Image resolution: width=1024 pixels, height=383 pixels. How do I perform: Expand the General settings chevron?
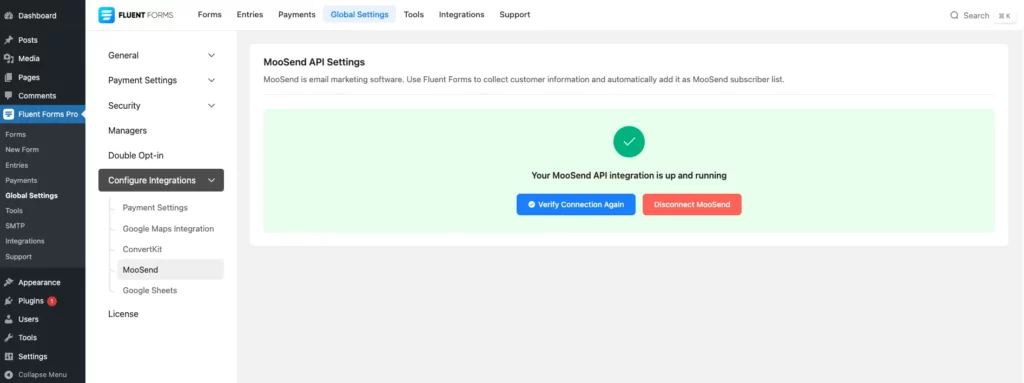[211, 56]
